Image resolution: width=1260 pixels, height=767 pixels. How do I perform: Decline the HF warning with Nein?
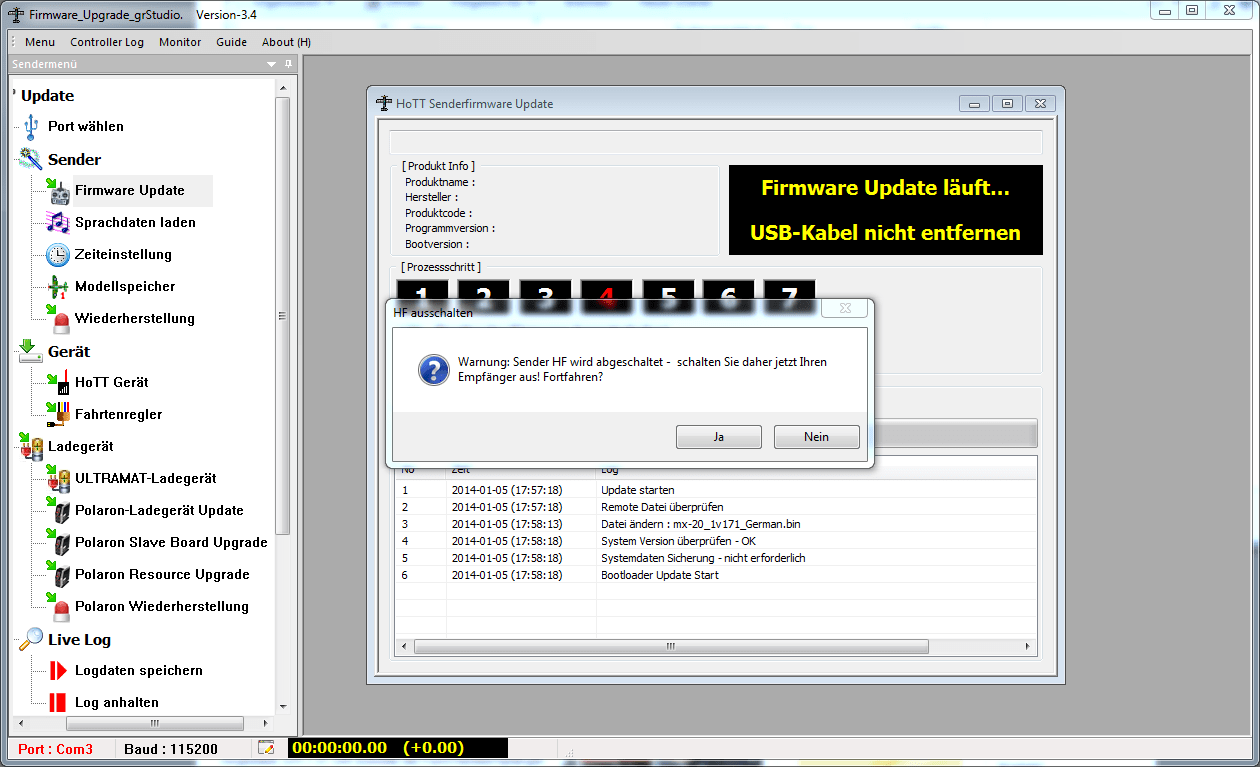(x=816, y=437)
